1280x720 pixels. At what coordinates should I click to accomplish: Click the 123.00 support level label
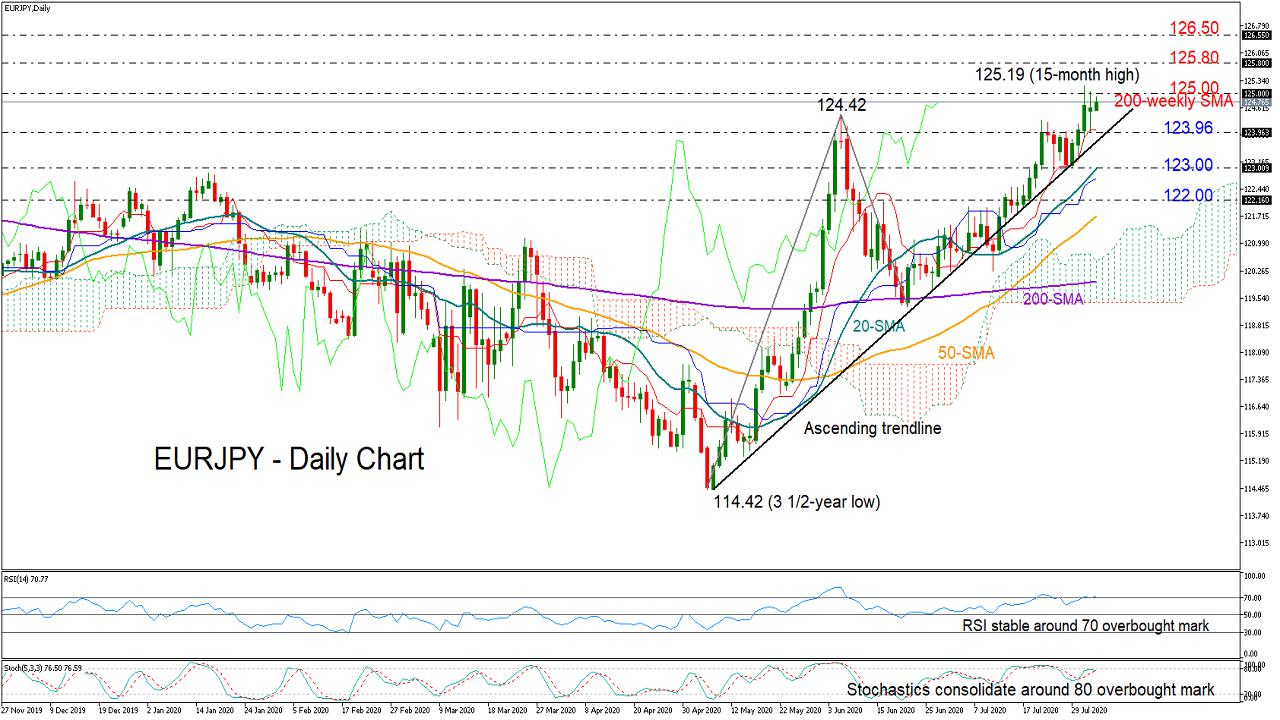(1187, 165)
